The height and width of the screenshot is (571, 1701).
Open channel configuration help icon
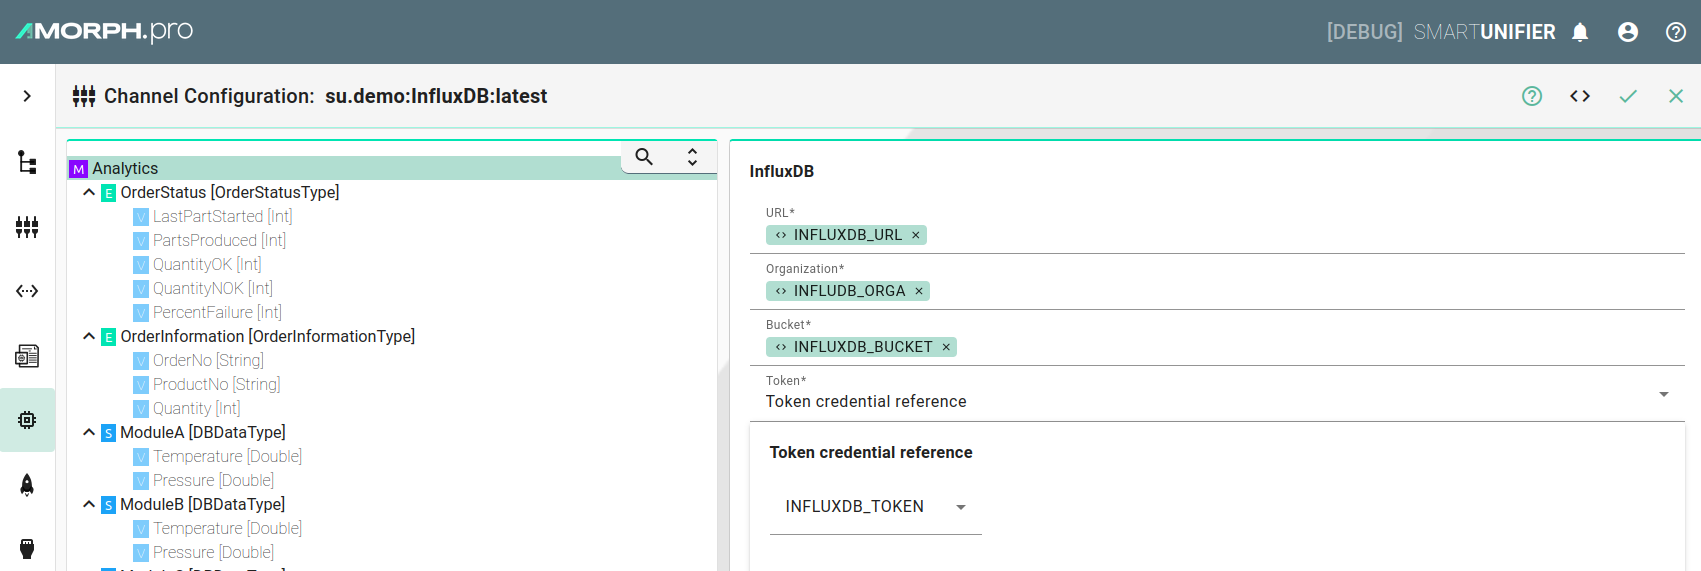[x=1532, y=96]
